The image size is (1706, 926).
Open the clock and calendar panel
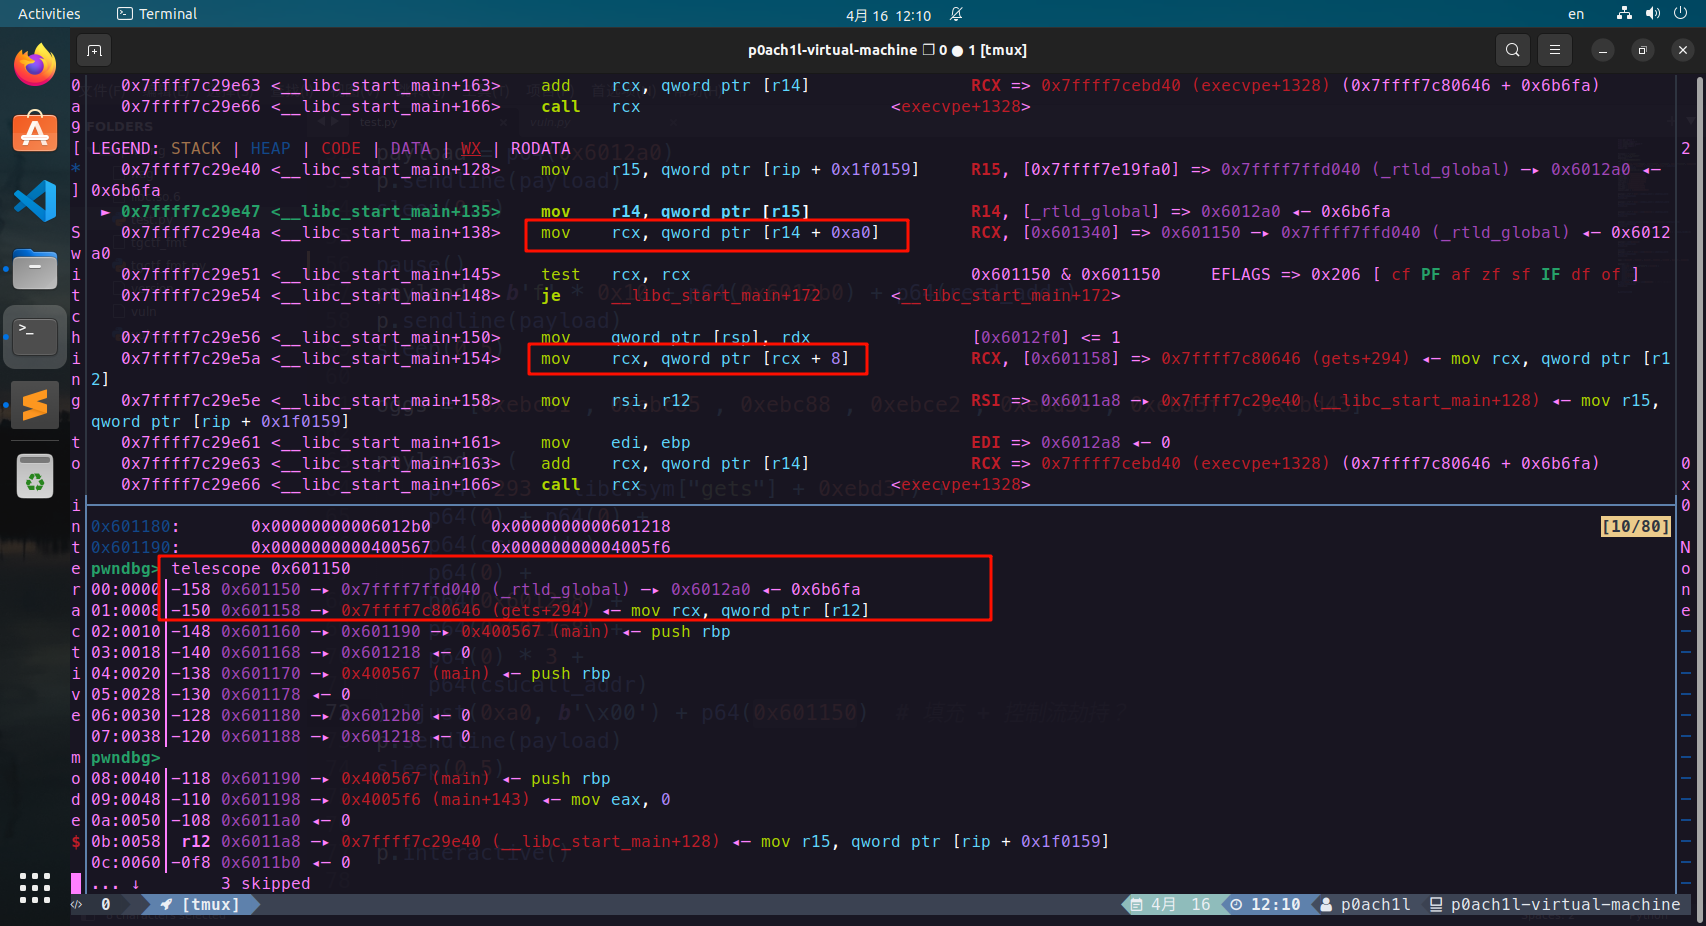pos(888,15)
